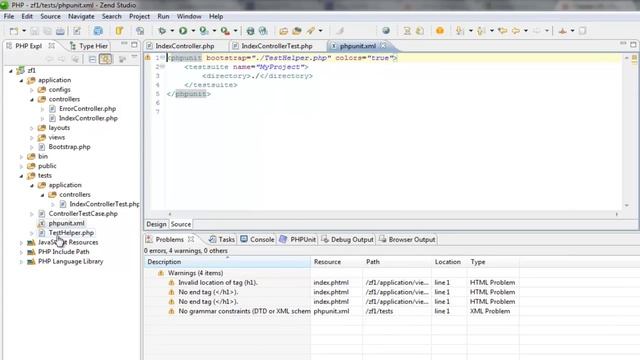
Task: Click the Back navigation arrow icon
Action: [516, 31]
